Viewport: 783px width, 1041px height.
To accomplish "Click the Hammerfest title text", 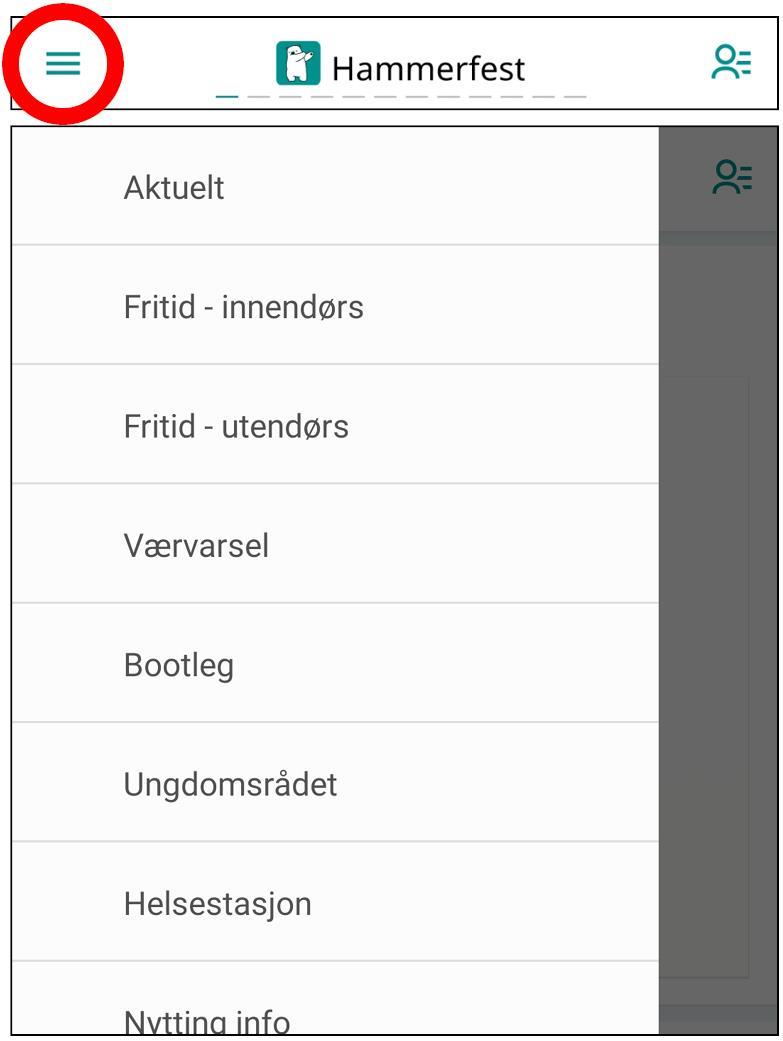I will [x=428, y=68].
